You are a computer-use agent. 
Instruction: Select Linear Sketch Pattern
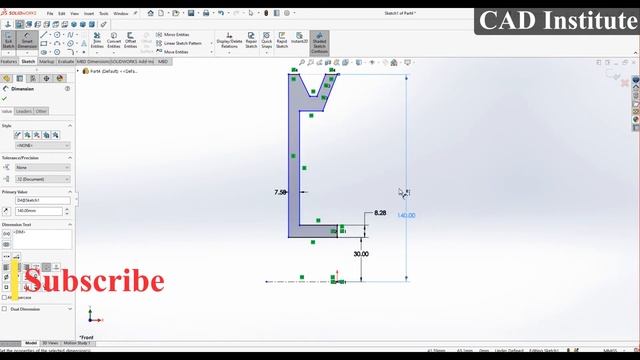tap(179, 43)
